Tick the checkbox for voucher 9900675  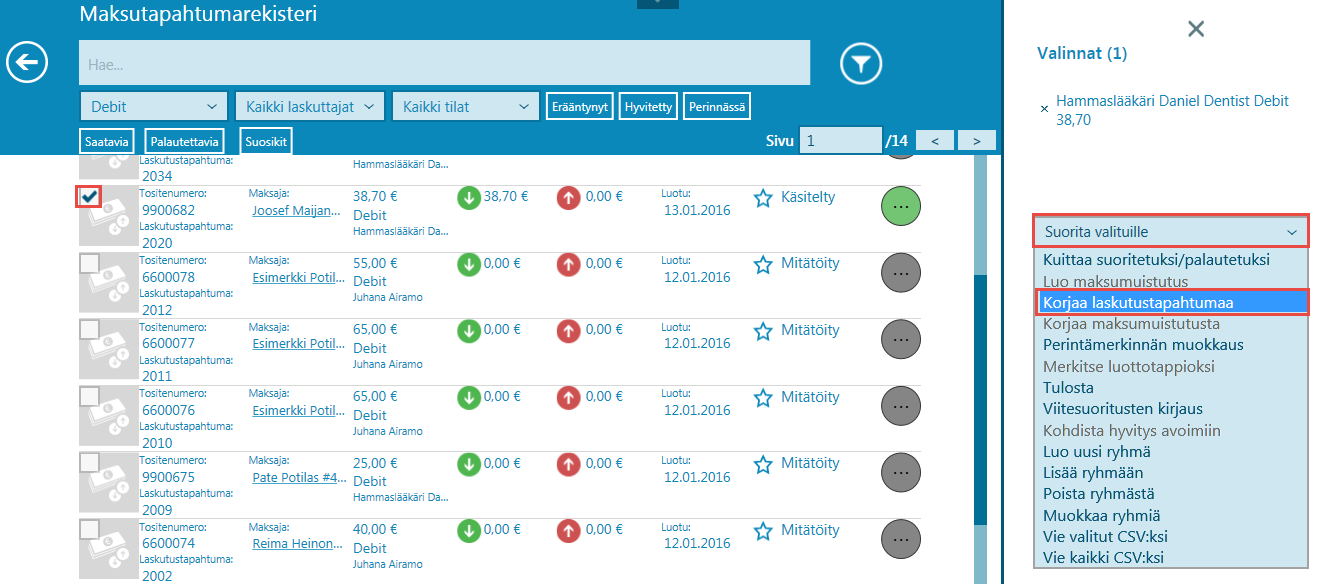[x=89, y=462]
